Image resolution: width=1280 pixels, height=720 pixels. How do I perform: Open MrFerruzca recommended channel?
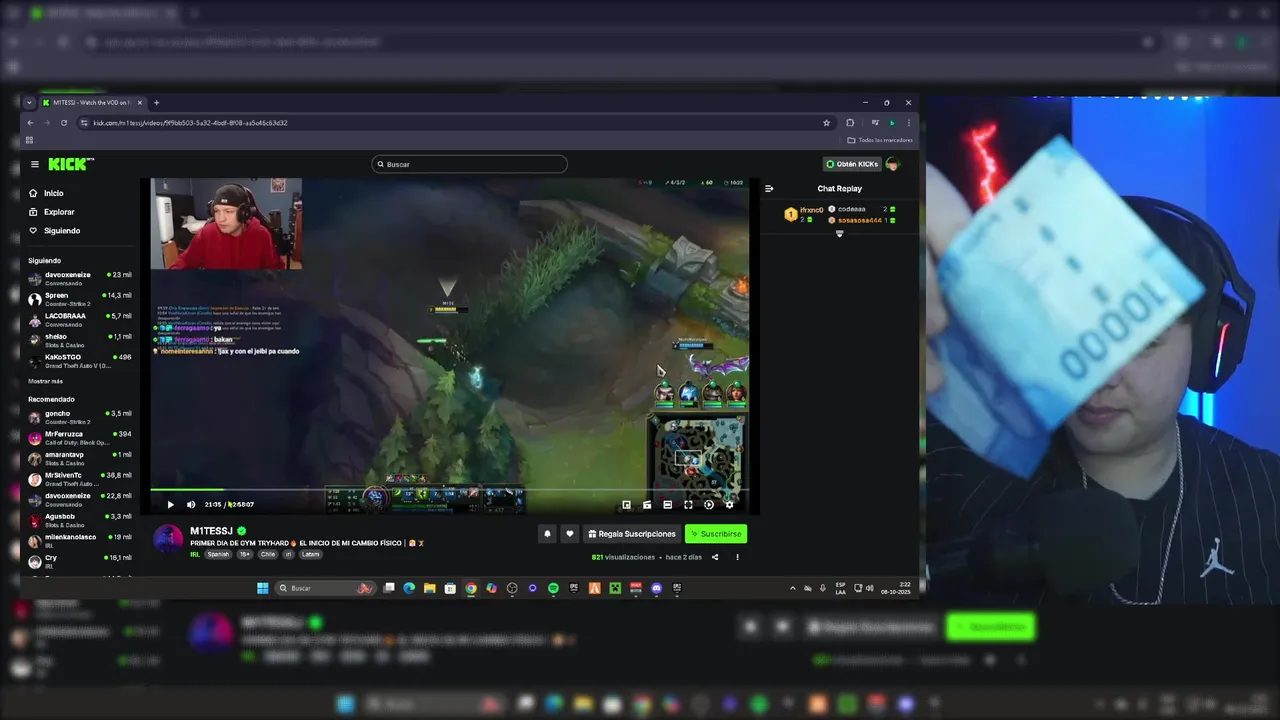point(80,438)
